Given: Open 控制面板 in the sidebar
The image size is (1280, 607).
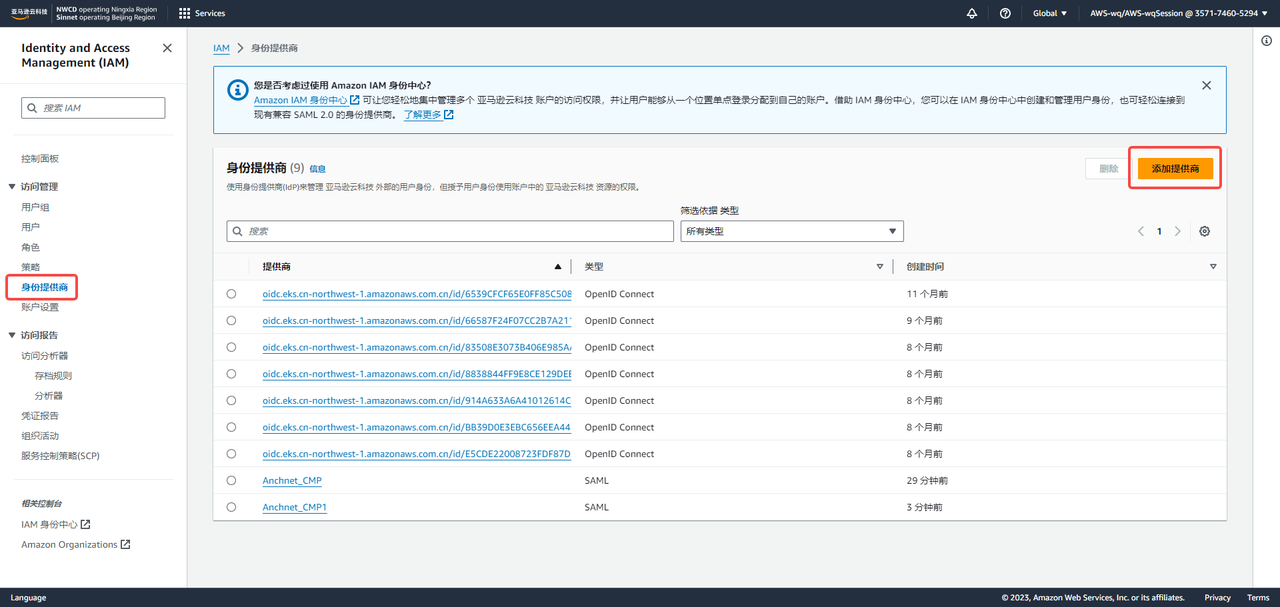Looking at the screenshot, I should click(40, 159).
